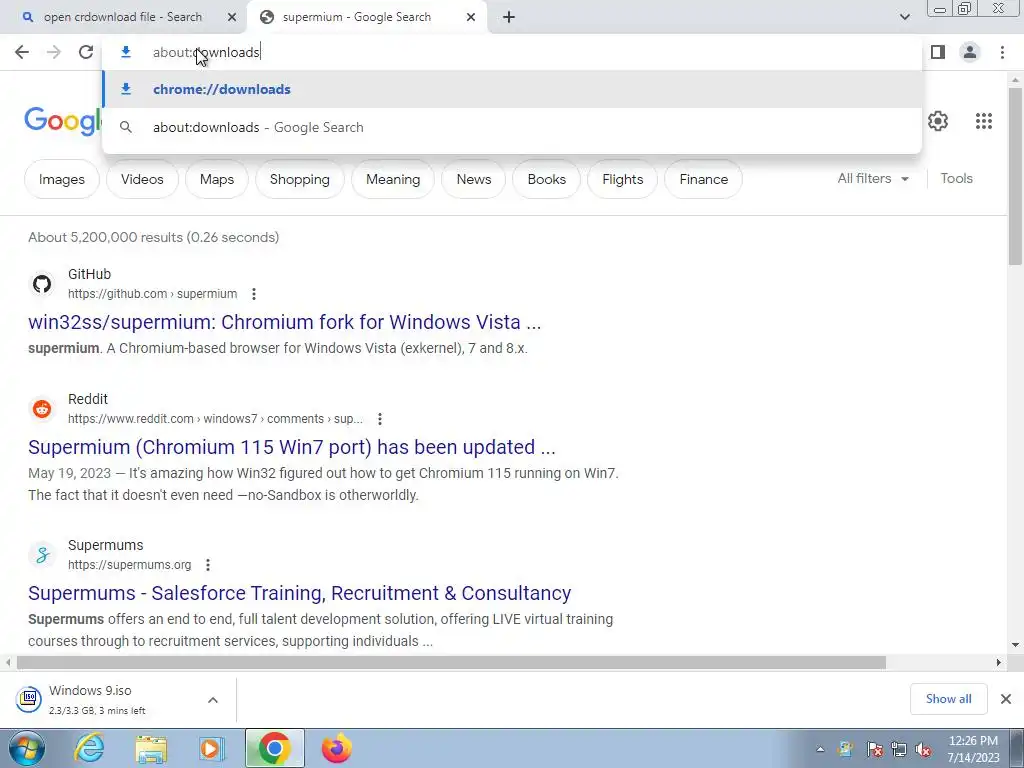The image size is (1024, 768).
Task: Open the Supermums Salesforce Training result
Action: point(300,593)
